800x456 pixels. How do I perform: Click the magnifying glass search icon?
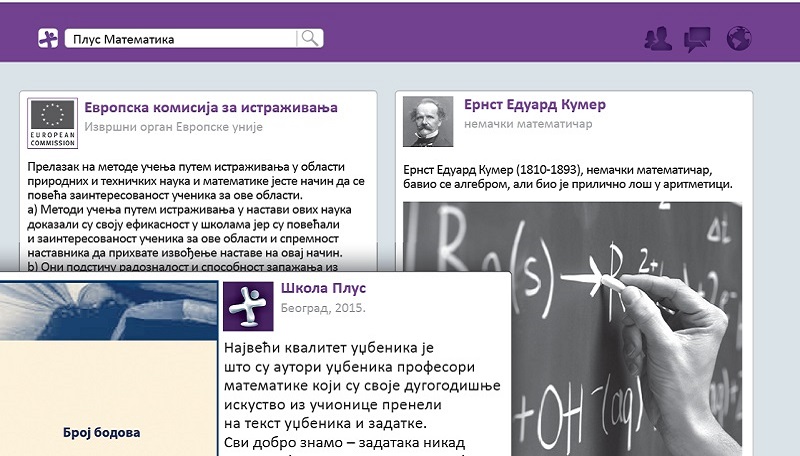pos(311,39)
